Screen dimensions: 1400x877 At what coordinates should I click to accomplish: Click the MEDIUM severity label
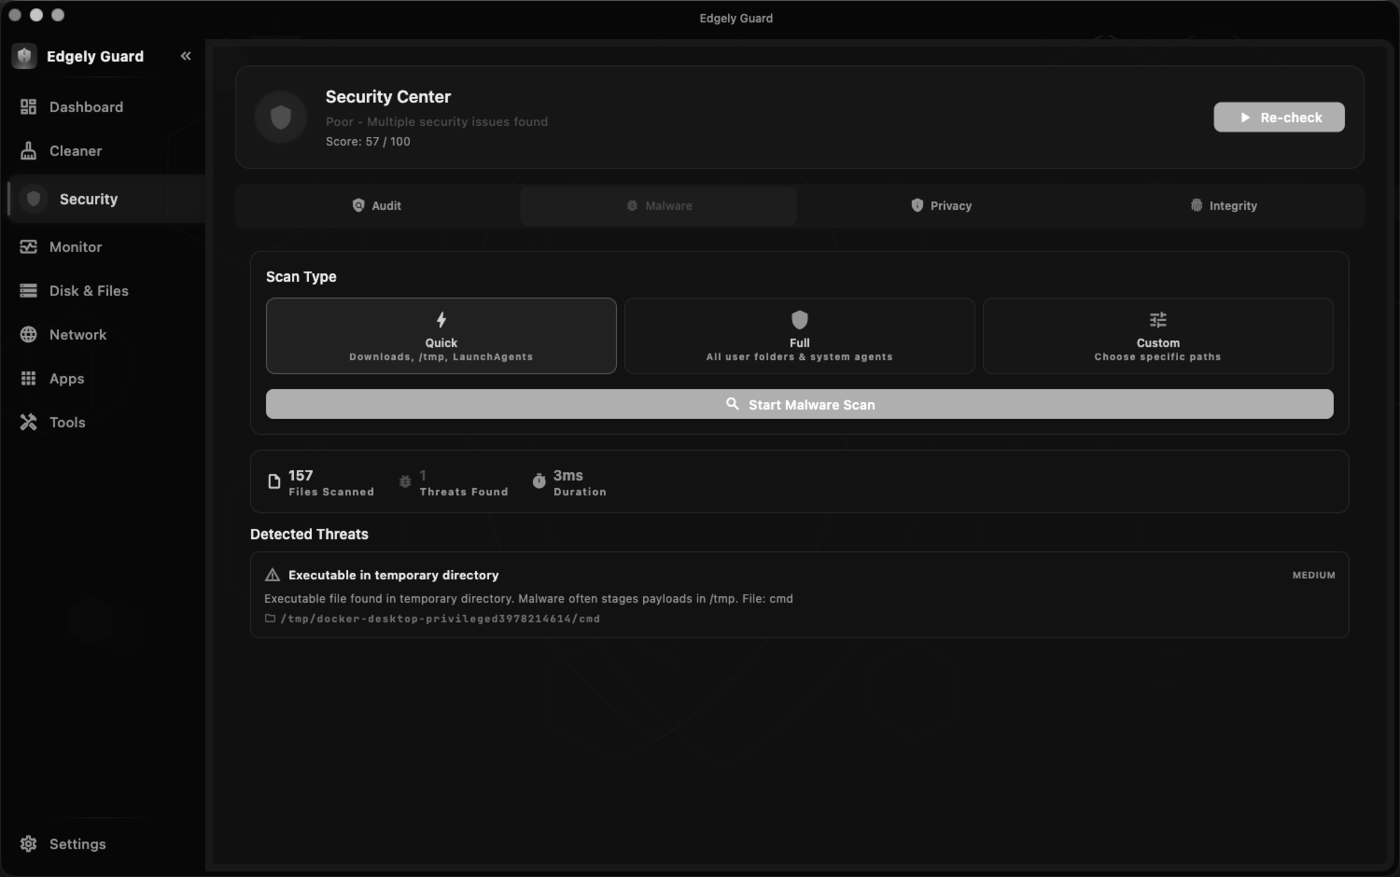1314,575
